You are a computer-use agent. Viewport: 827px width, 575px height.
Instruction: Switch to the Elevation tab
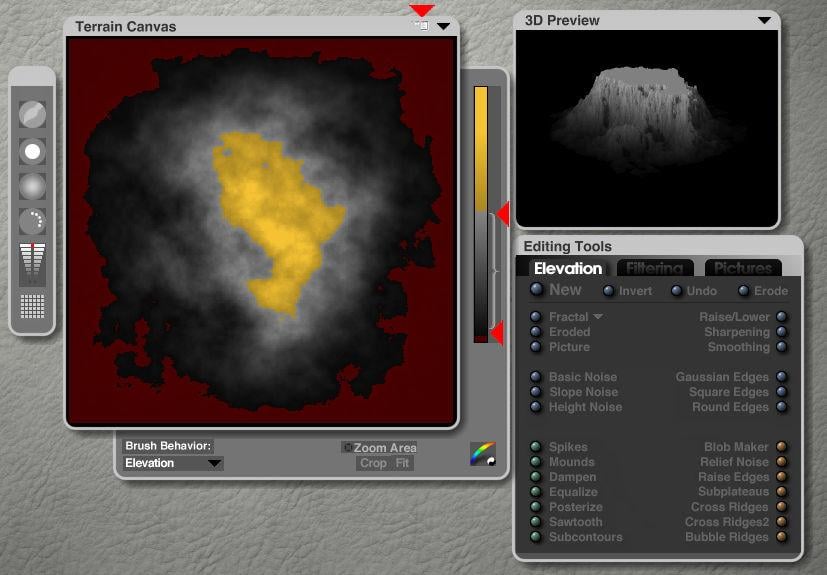click(x=568, y=268)
